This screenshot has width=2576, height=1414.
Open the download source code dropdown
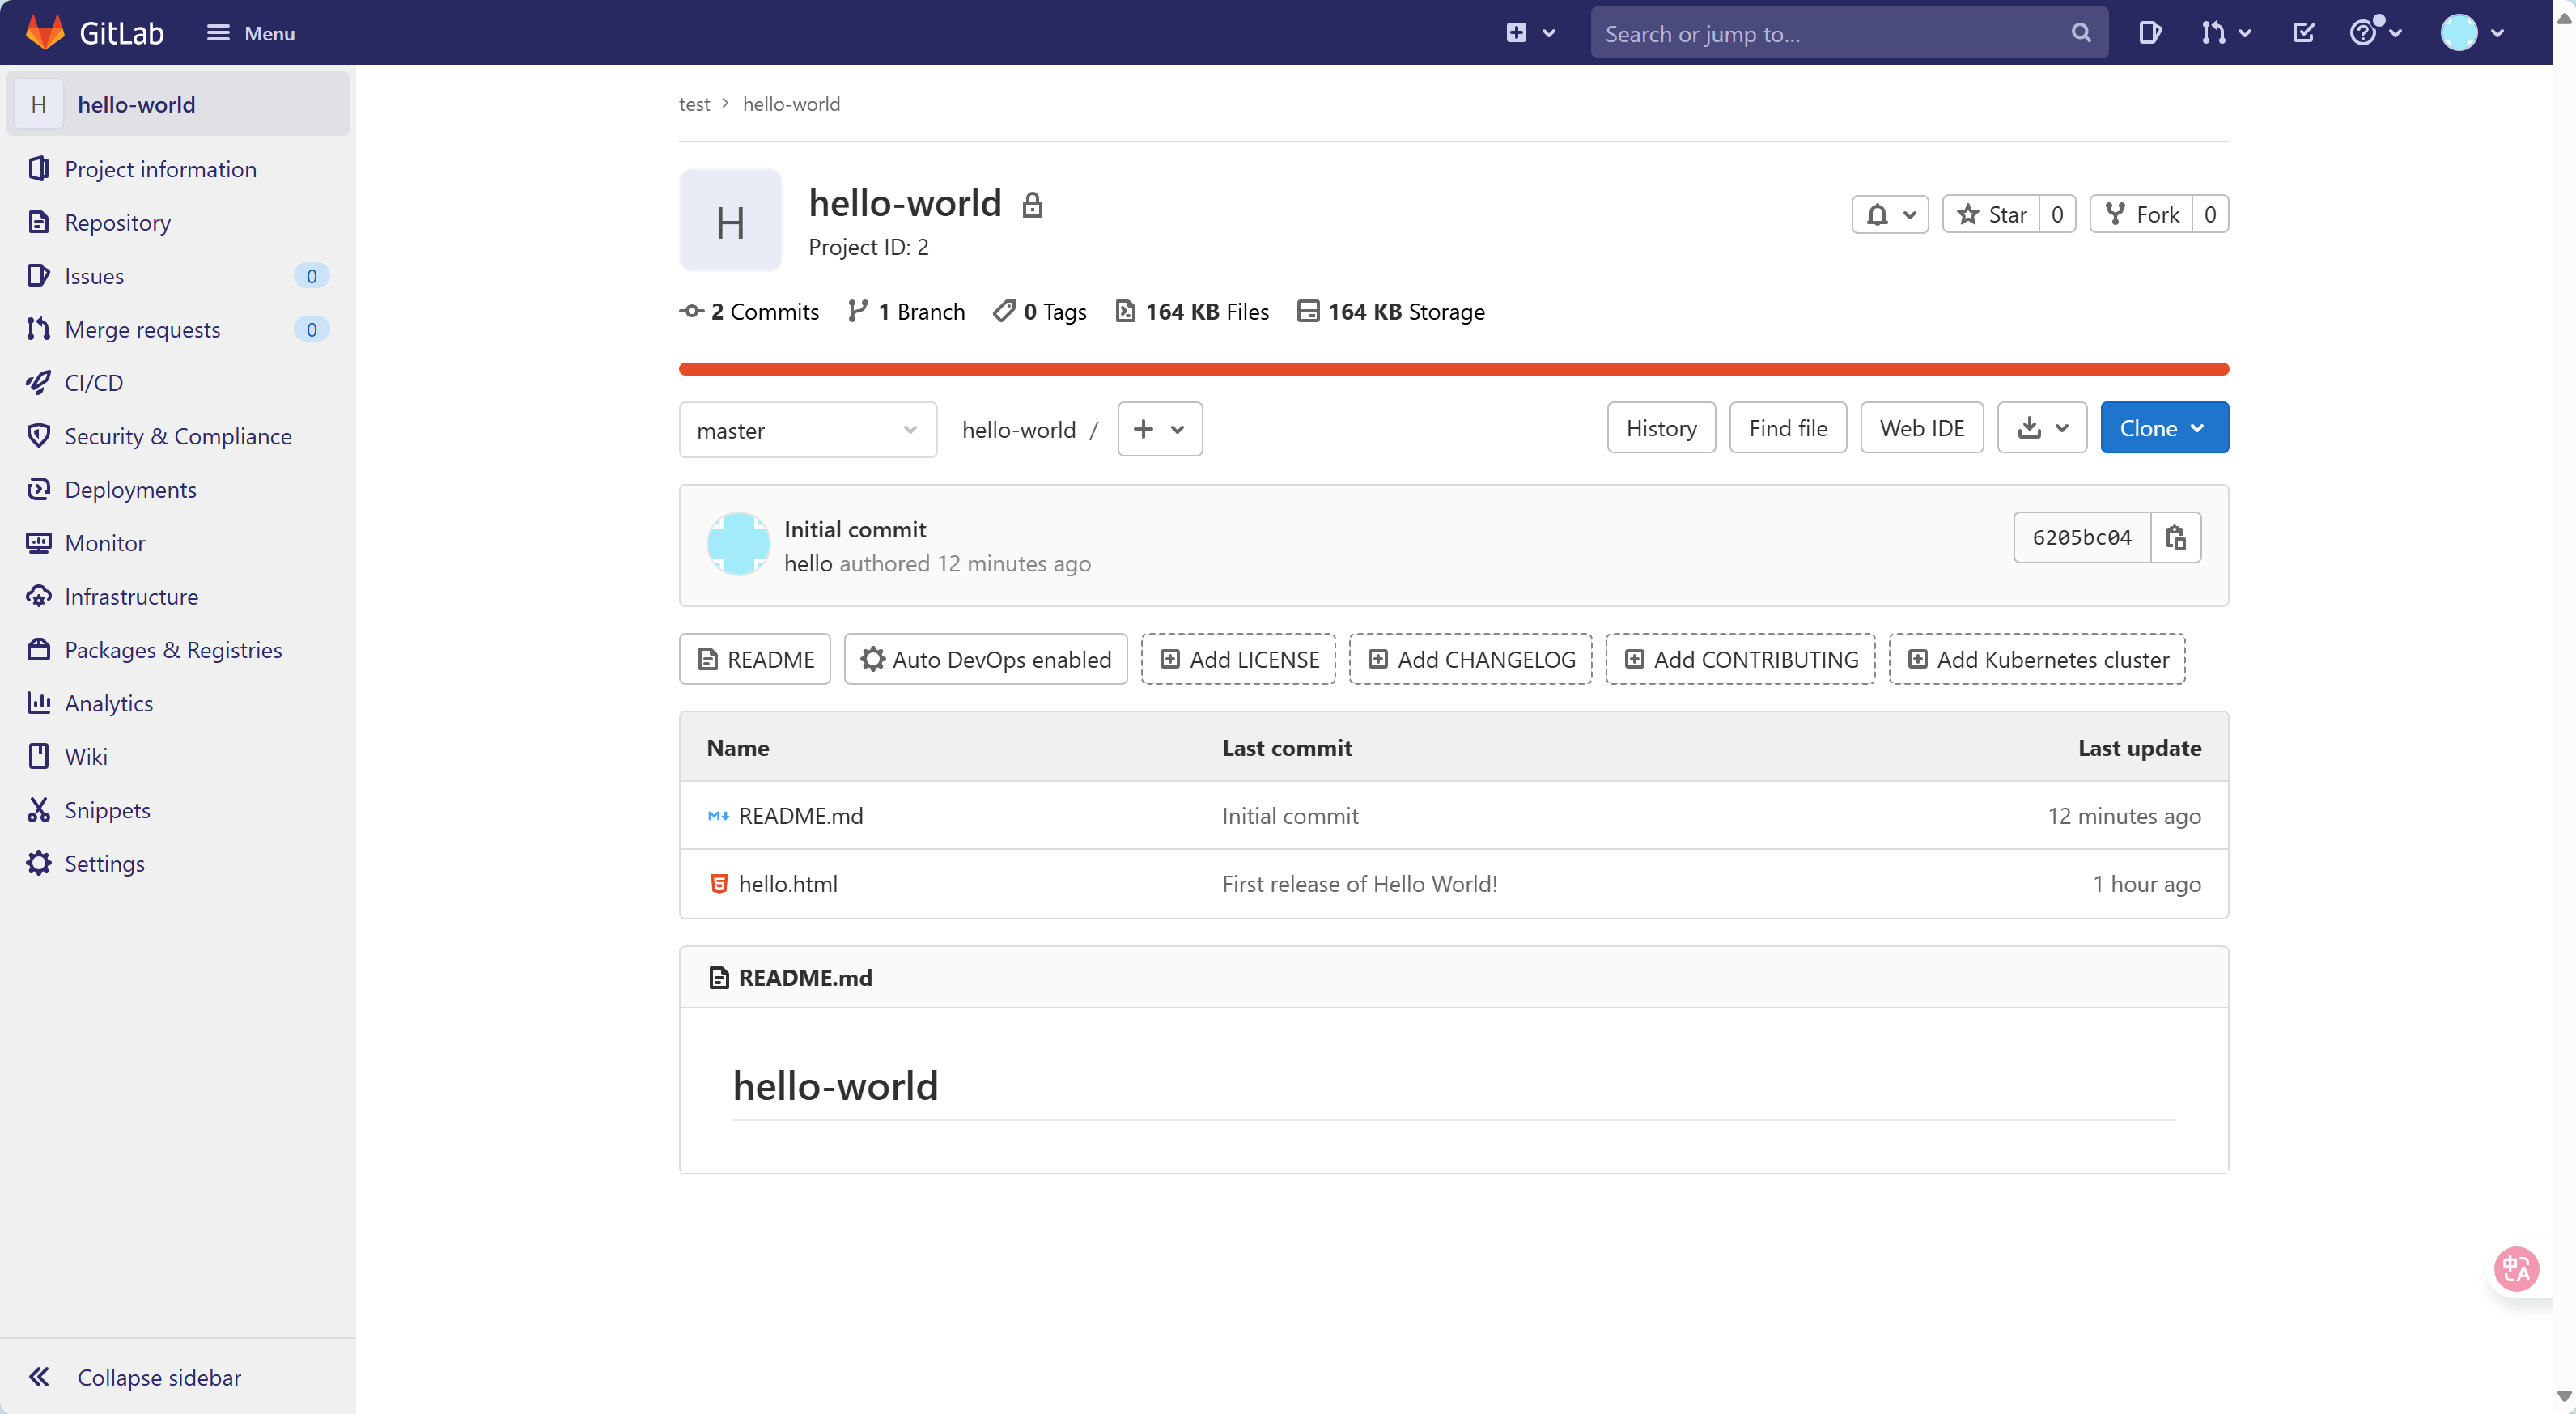[x=2042, y=428]
